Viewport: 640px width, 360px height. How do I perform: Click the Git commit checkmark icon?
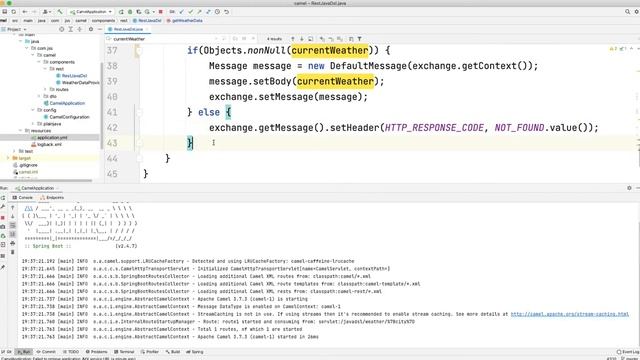tap(191, 12)
